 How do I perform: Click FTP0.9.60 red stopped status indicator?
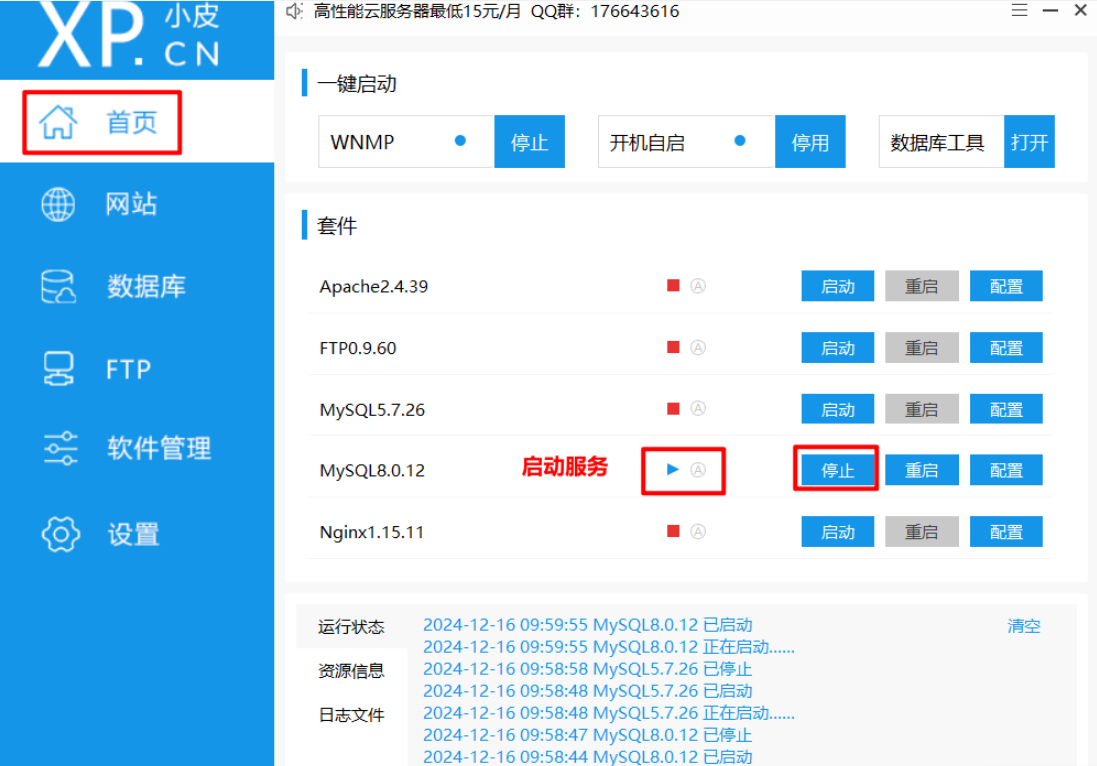coord(673,347)
